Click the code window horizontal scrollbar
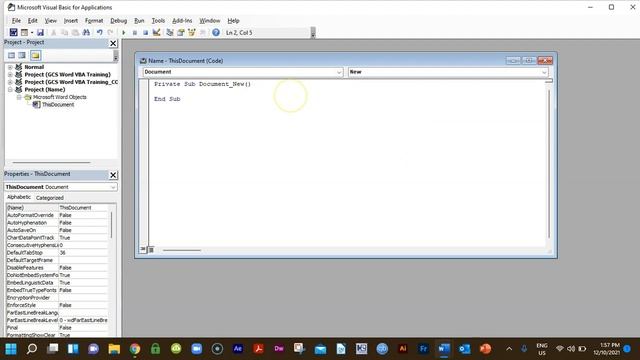 coord(182,250)
